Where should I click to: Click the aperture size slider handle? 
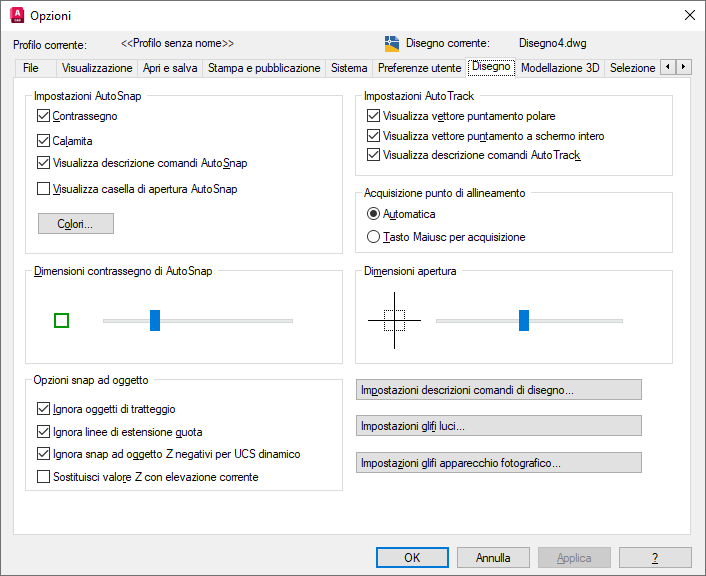pos(523,320)
